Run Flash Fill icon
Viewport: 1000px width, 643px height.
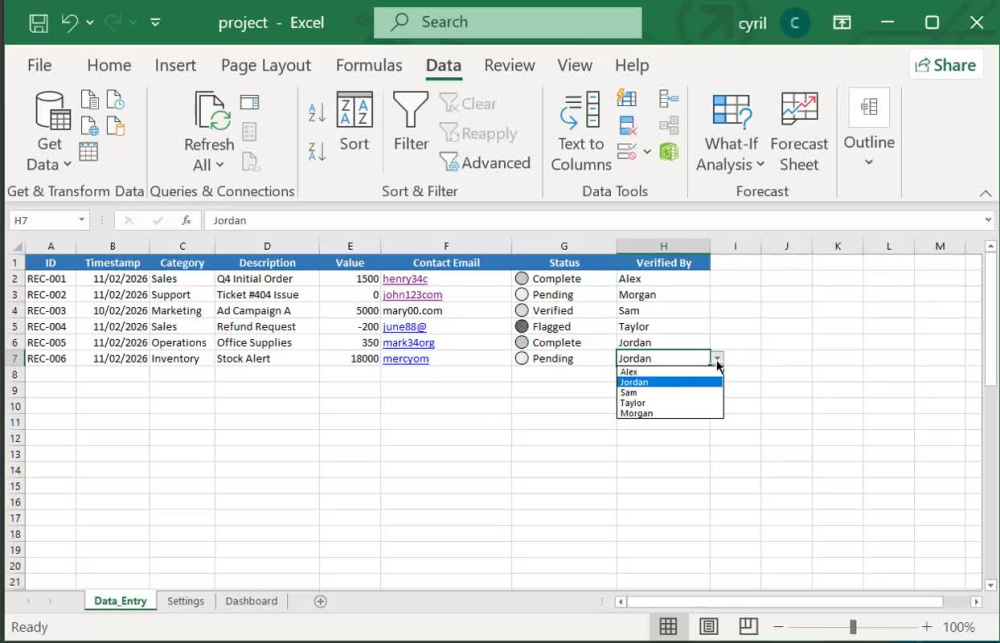click(x=627, y=98)
